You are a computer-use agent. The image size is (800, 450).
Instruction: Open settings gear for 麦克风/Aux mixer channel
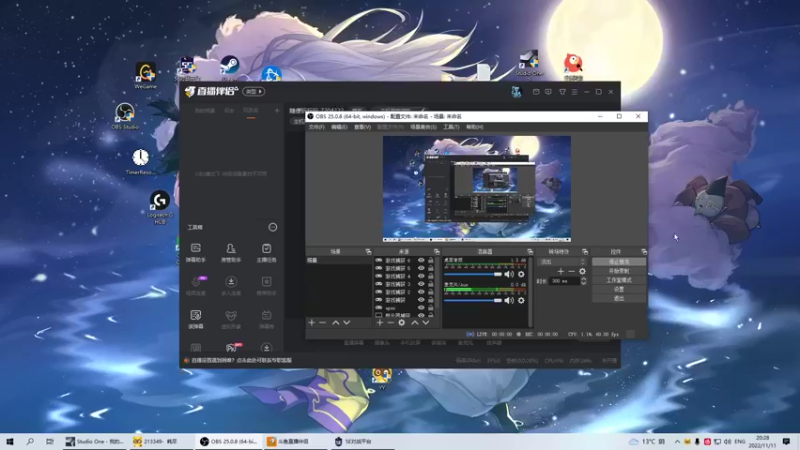click(x=521, y=301)
